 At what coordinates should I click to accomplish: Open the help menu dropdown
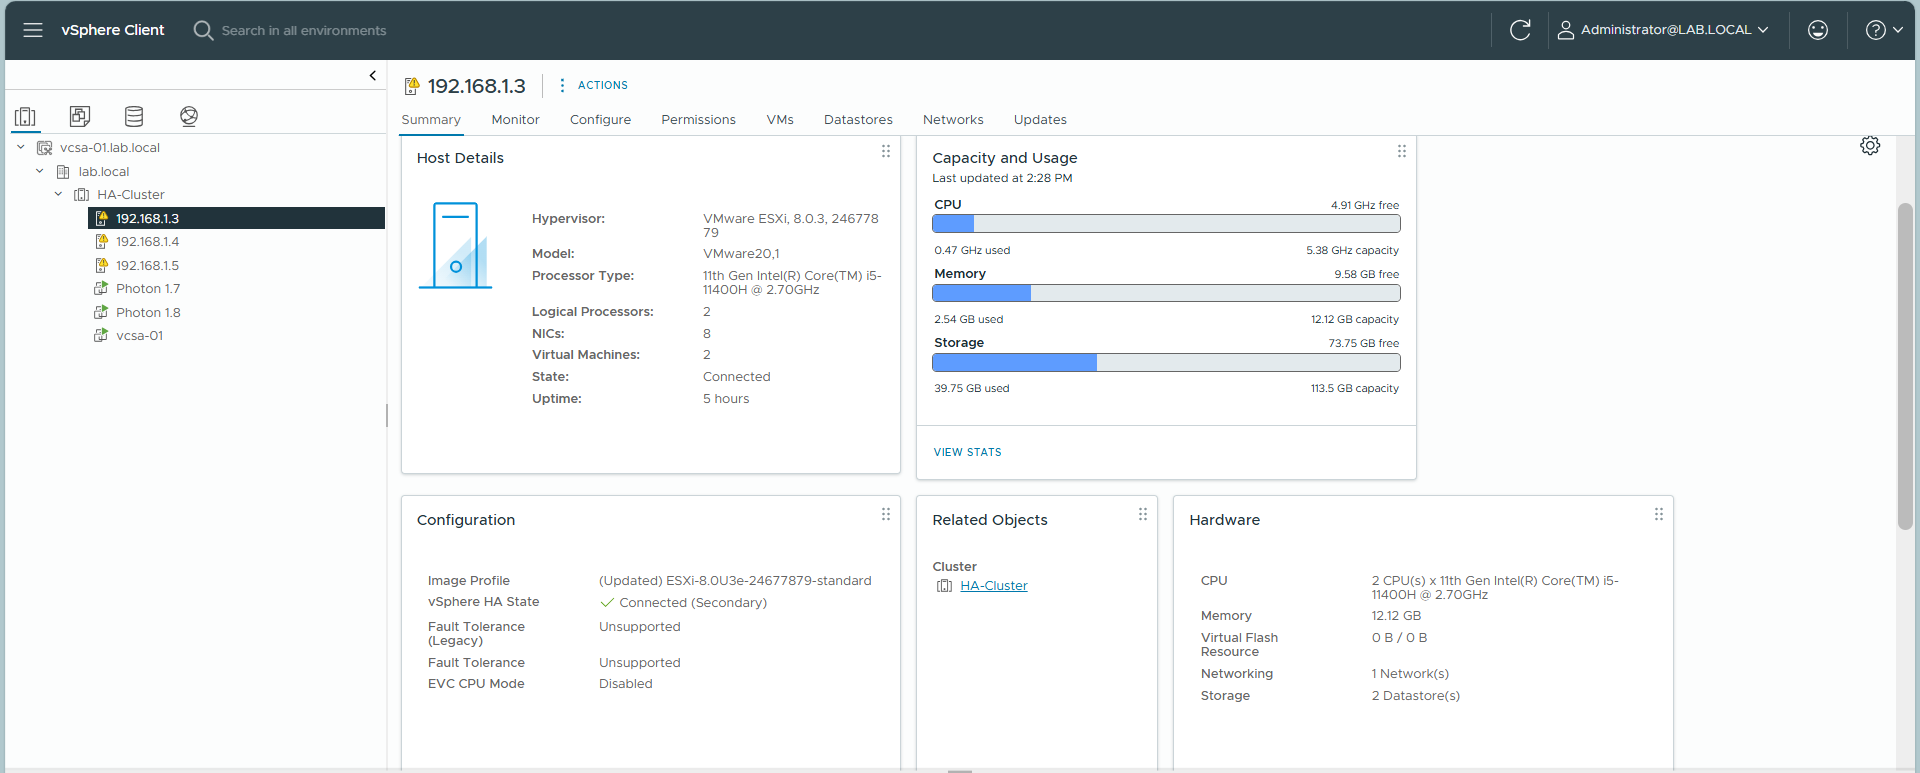tap(1883, 30)
